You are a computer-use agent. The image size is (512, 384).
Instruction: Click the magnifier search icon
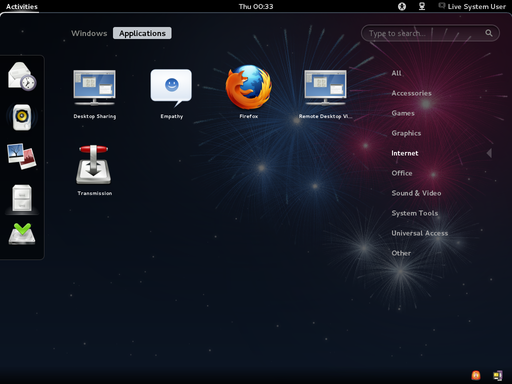click(x=489, y=33)
